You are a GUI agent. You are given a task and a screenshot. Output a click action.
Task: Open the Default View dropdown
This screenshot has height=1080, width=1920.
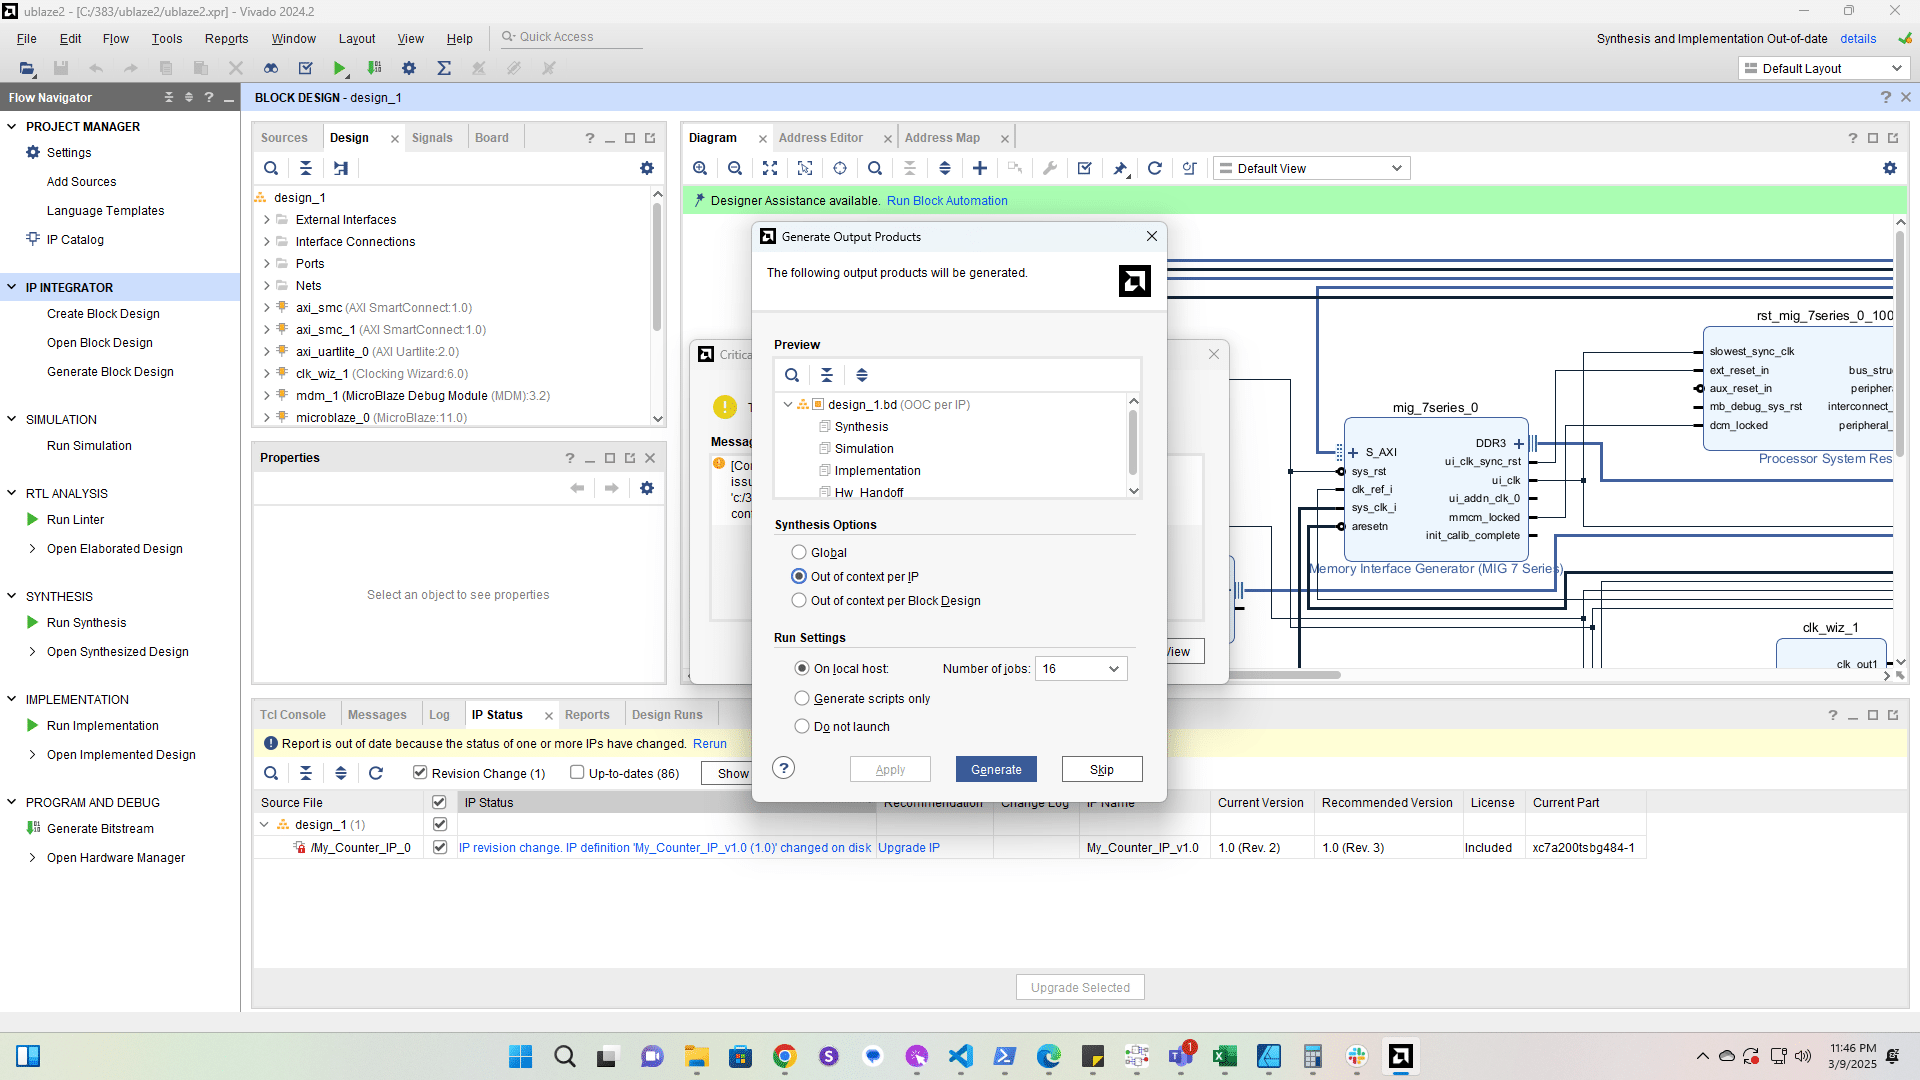pyautogui.click(x=1311, y=168)
